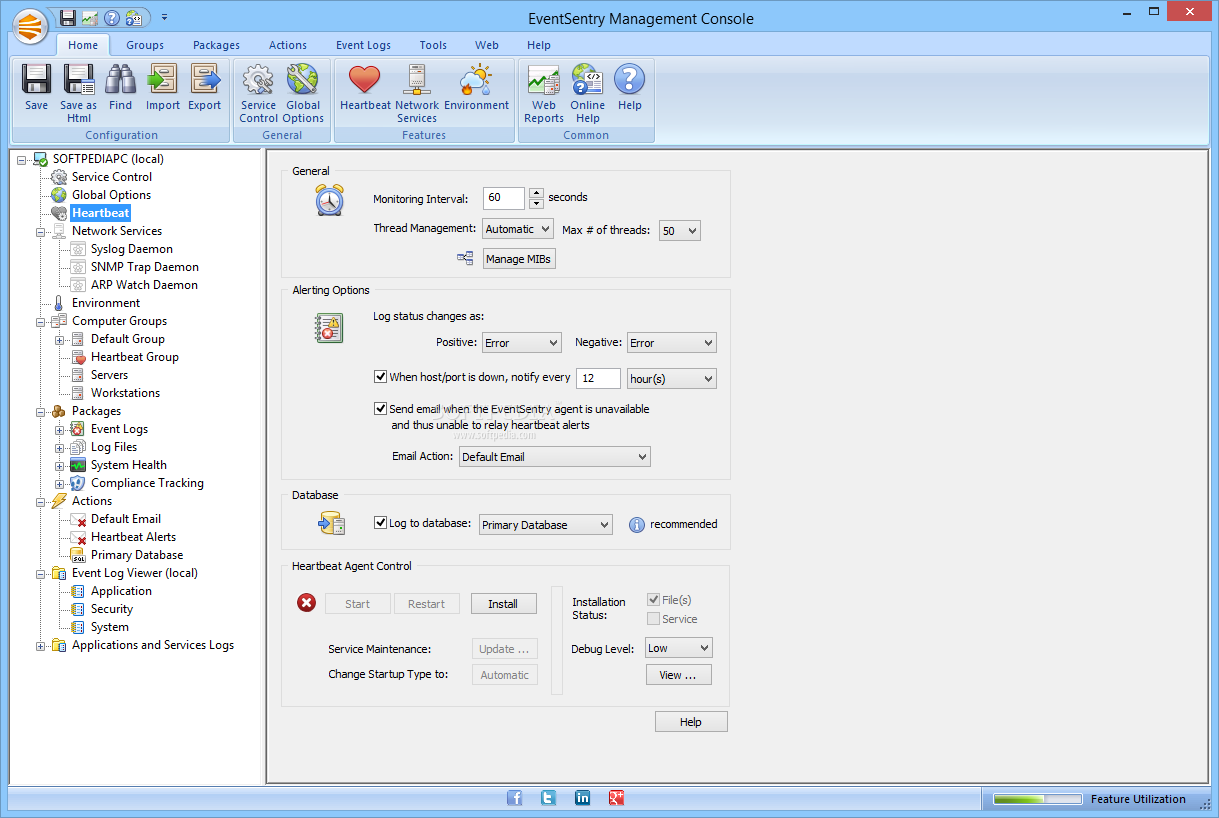
Task: Open Service Control from the ribbon
Action: tap(258, 79)
